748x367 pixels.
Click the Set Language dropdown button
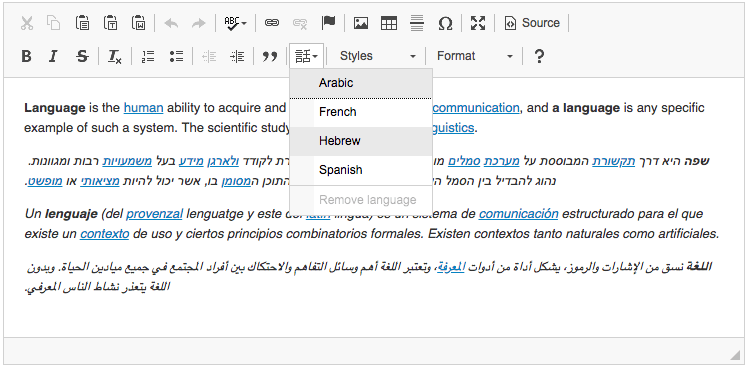point(307,56)
